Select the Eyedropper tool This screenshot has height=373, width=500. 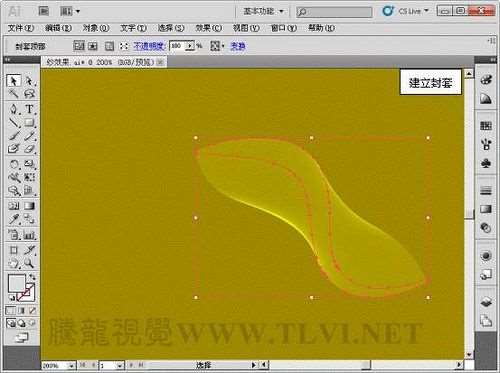click(14, 219)
